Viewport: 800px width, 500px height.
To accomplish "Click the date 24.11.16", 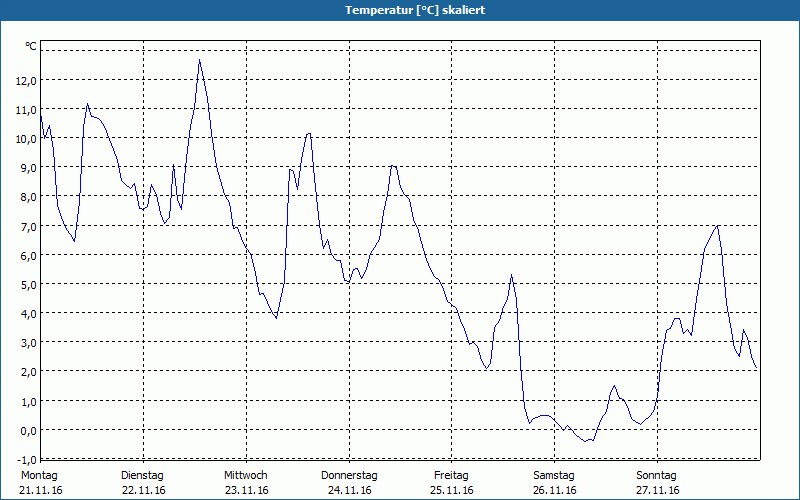I will point(349,490).
